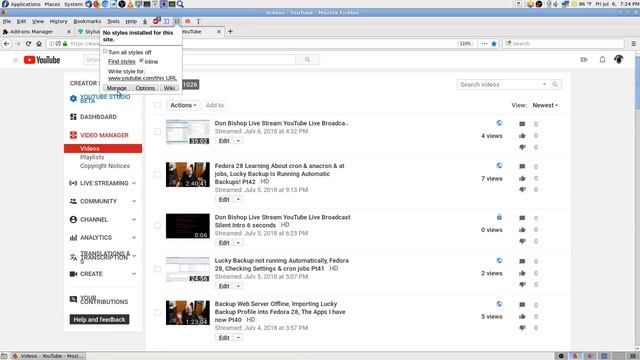Viewport: 640px width, 360px height.
Task: Click the volume icon in system tray
Action: pyautogui.click(x=556, y=4)
